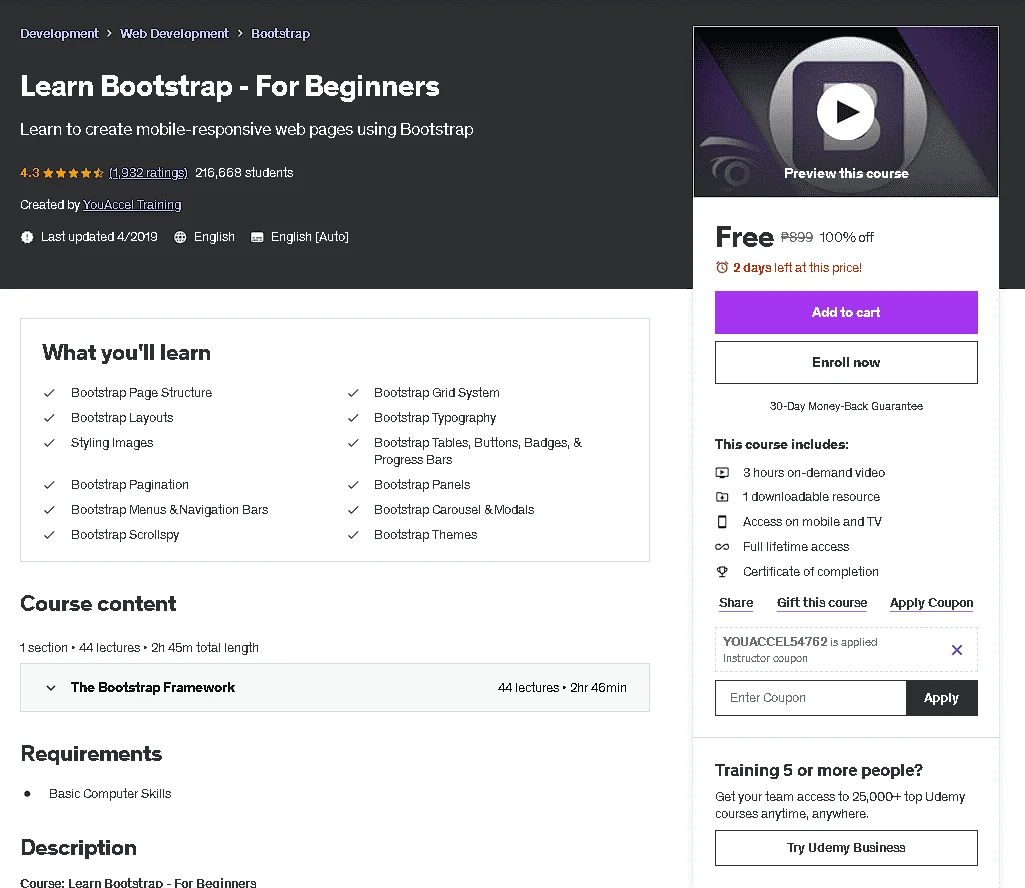
Task: Click the star rating icons
Action: 73,173
